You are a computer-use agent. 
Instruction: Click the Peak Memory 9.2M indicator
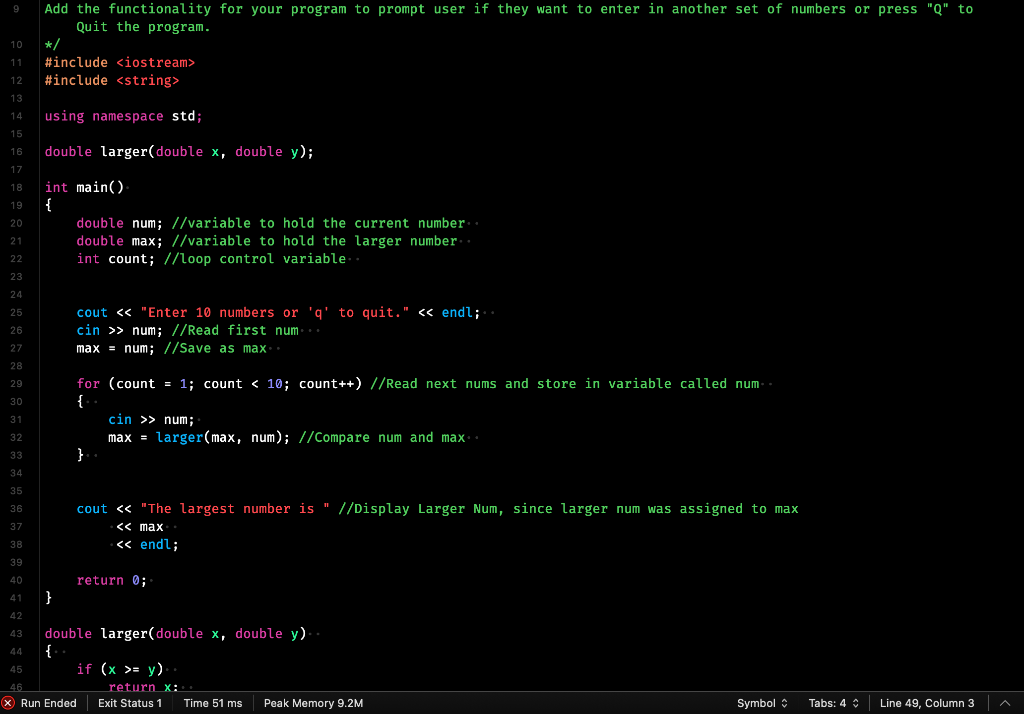pos(313,703)
